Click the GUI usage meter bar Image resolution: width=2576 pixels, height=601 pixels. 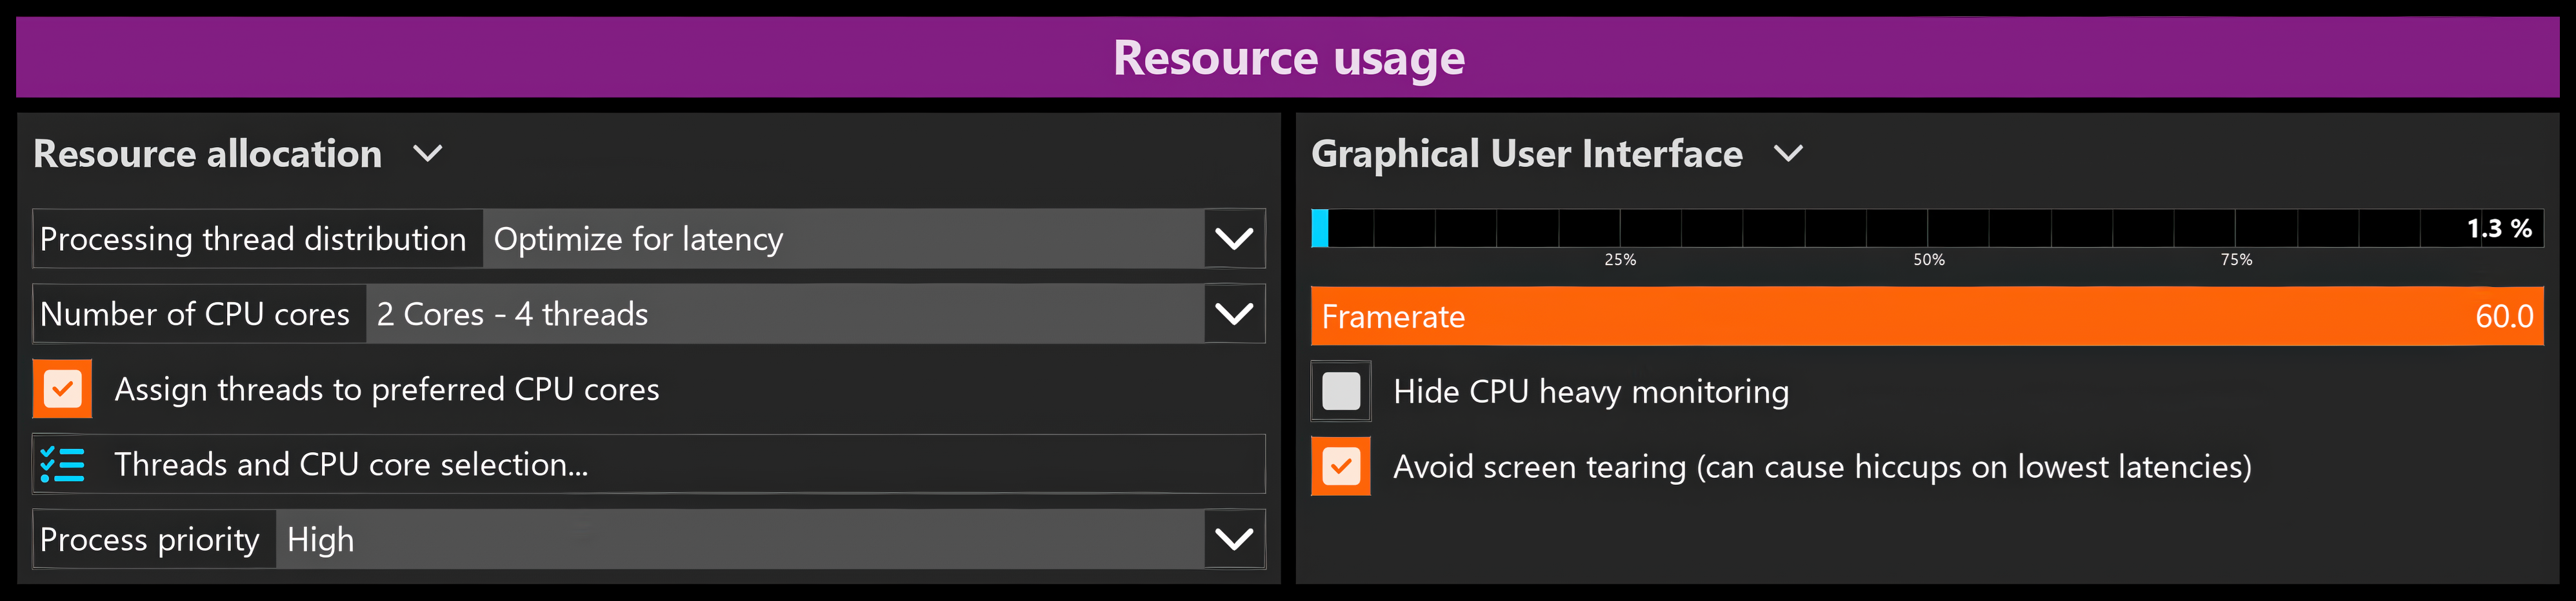pos(1927,228)
